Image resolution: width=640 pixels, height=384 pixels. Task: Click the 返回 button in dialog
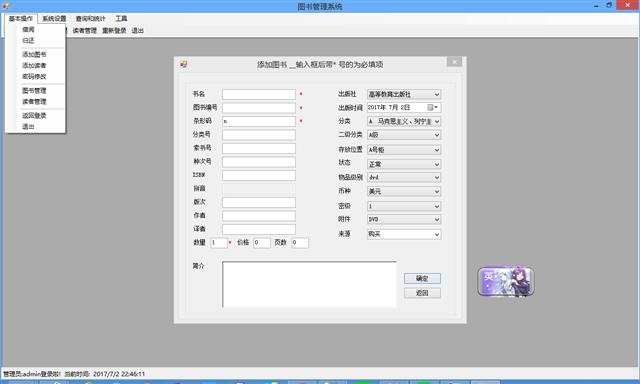tap(422, 293)
